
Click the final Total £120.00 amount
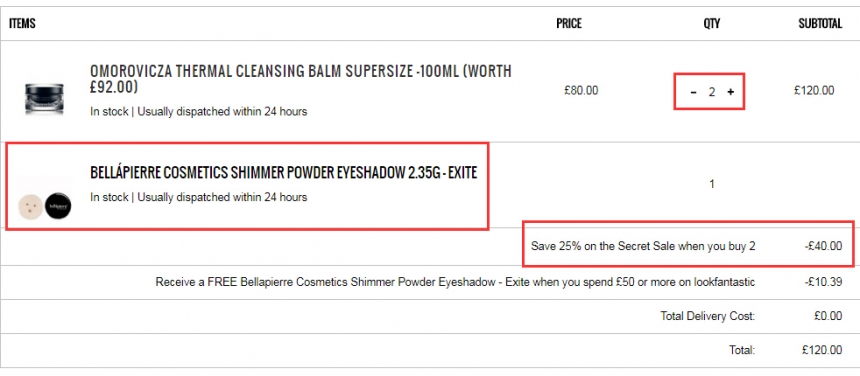click(822, 350)
